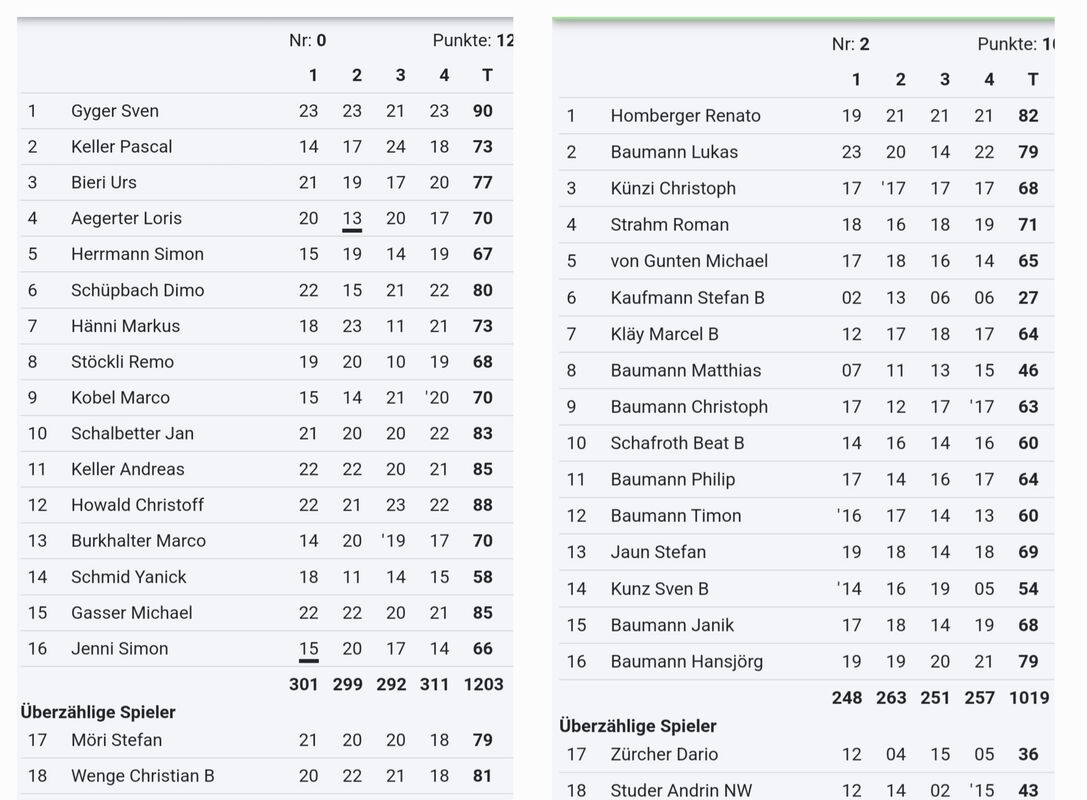Select Homberger Renato in the ranking
The height and width of the screenshot is (800, 1087).
pyautogui.click(x=685, y=116)
